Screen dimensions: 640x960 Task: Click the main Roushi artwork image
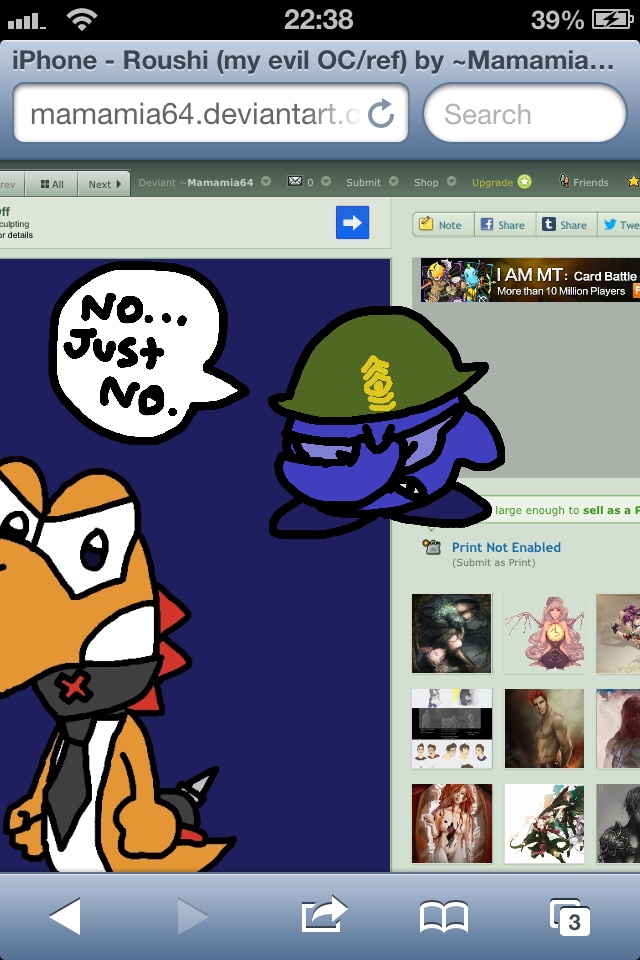pyautogui.click(x=195, y=565)
